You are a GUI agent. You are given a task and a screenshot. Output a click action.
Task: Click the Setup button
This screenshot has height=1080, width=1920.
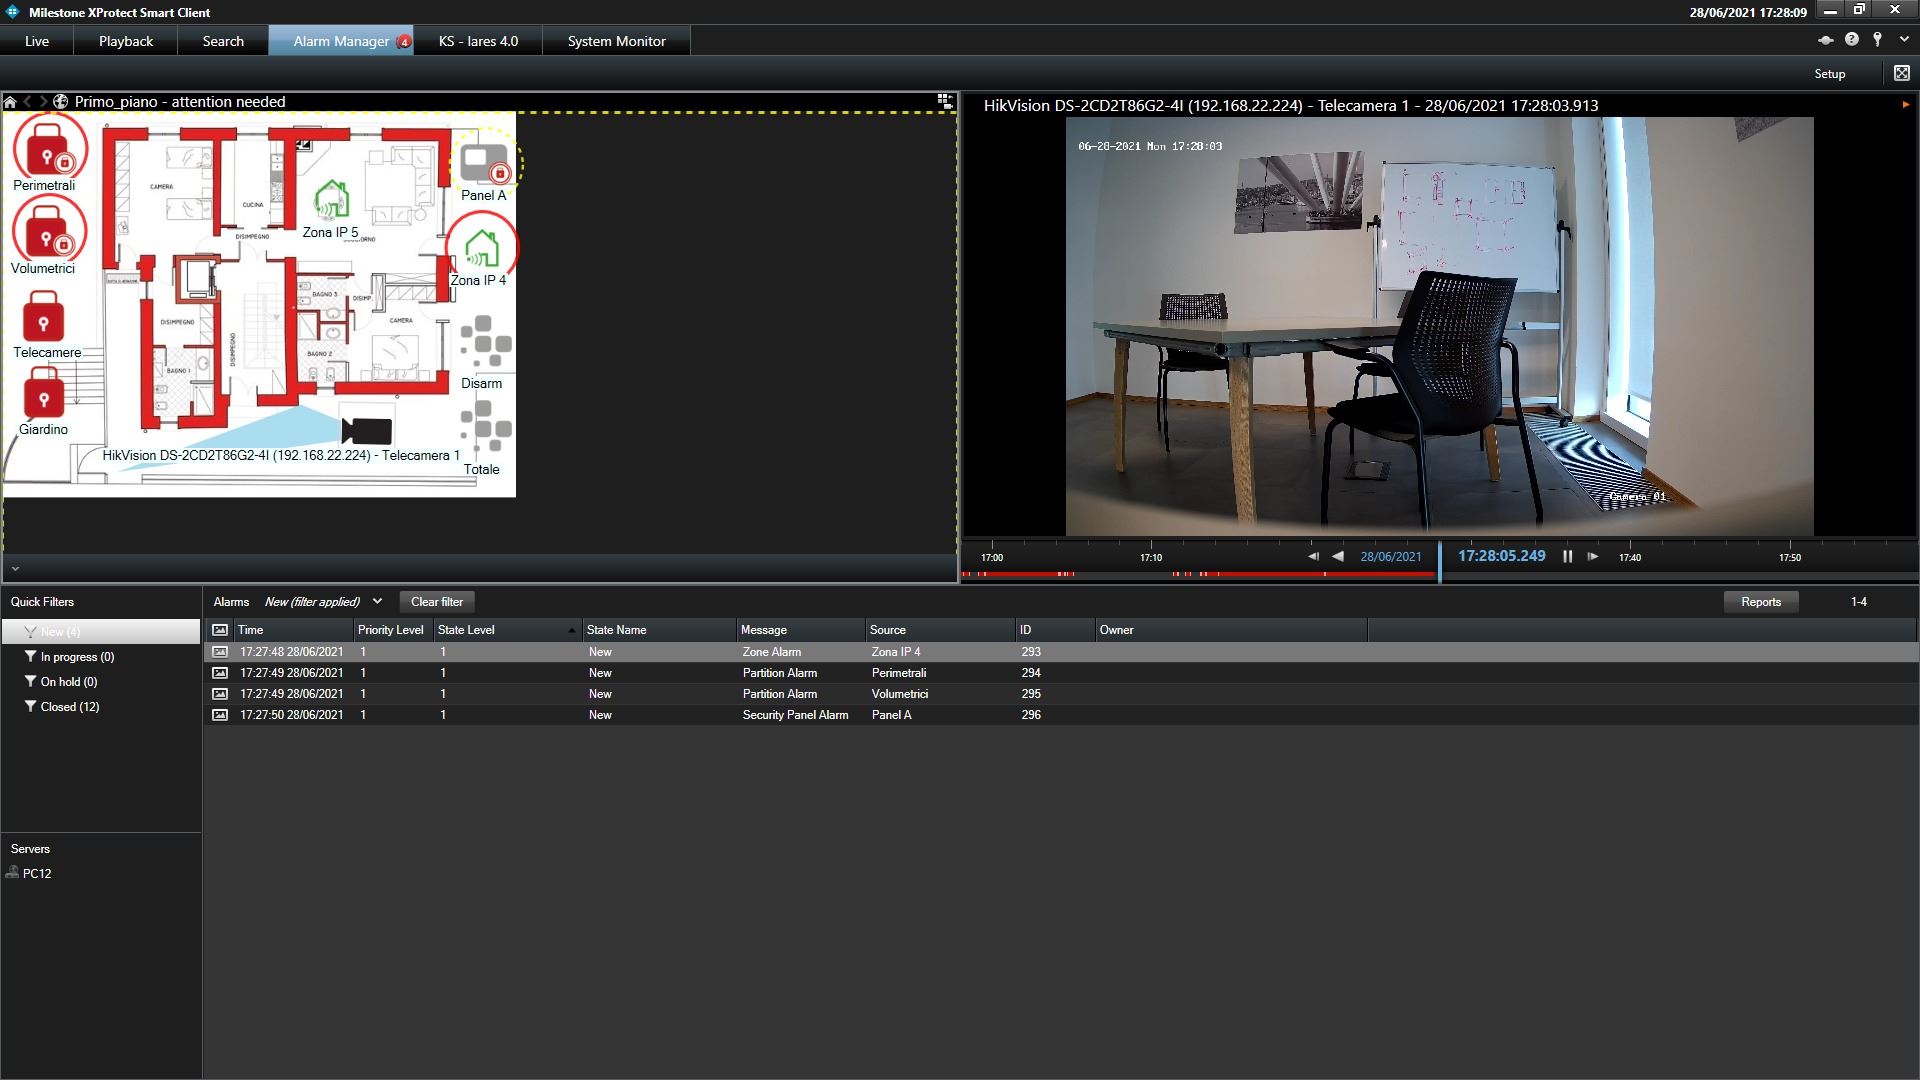(1830, 74)
